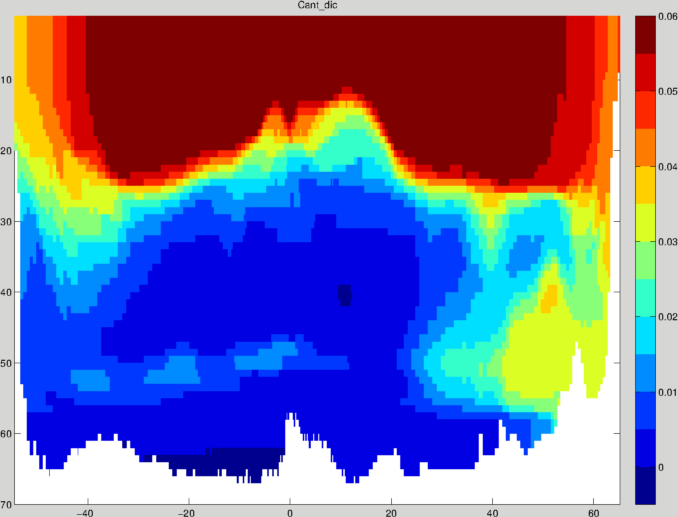Select the cyan colorbar band below 0.02
Screen dimensions: 678x517
click(x=645, y=335)
